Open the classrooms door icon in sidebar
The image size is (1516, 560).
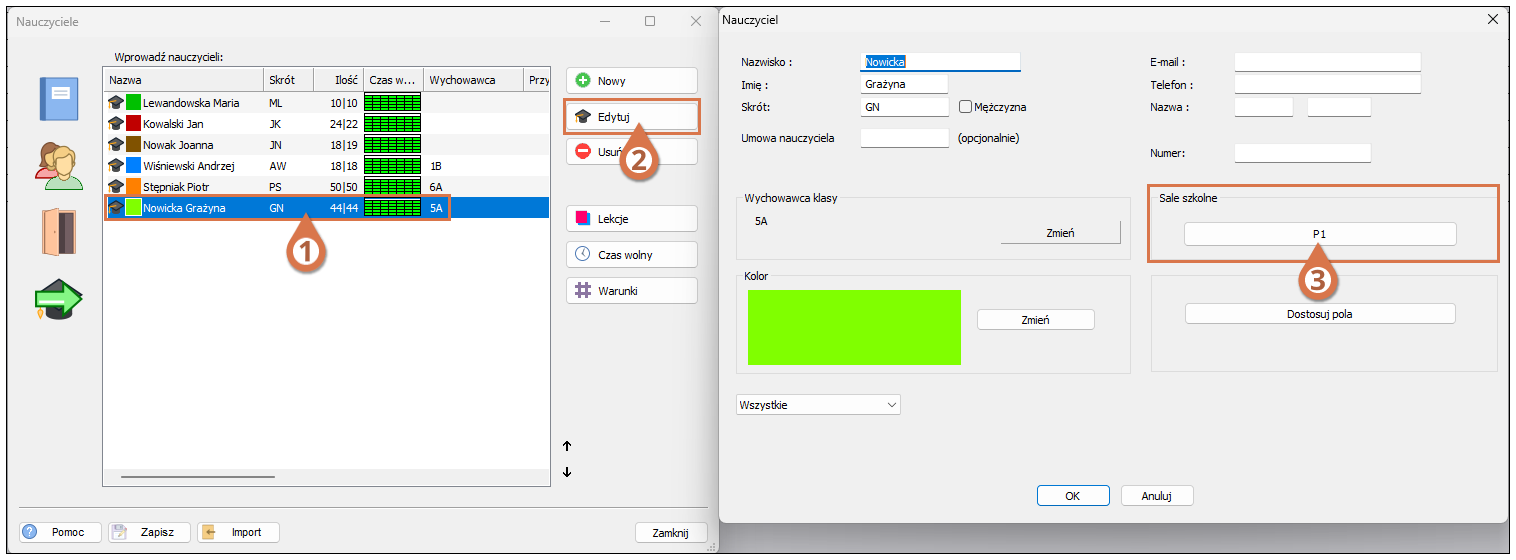pyautogui.click(x=60, y=232)
